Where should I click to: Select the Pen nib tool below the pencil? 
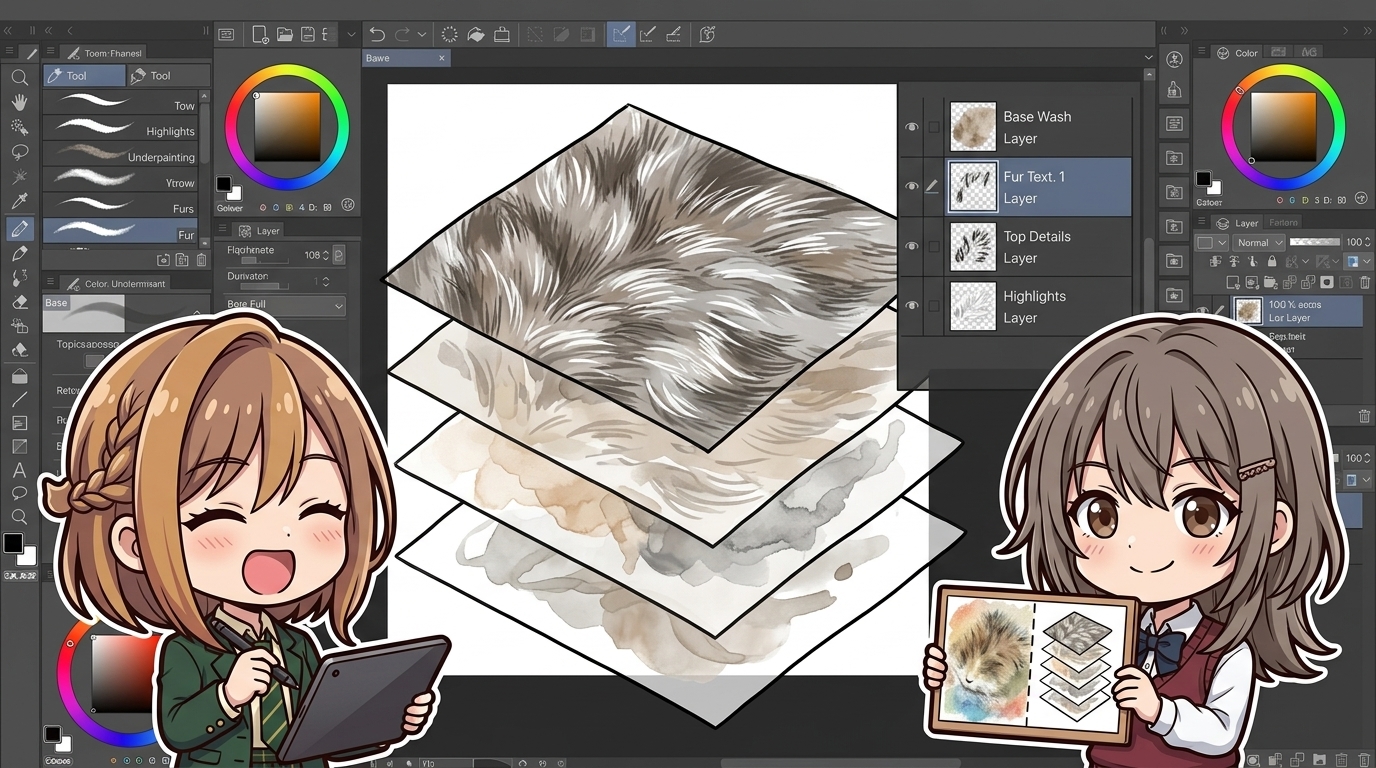pos(19,254)
